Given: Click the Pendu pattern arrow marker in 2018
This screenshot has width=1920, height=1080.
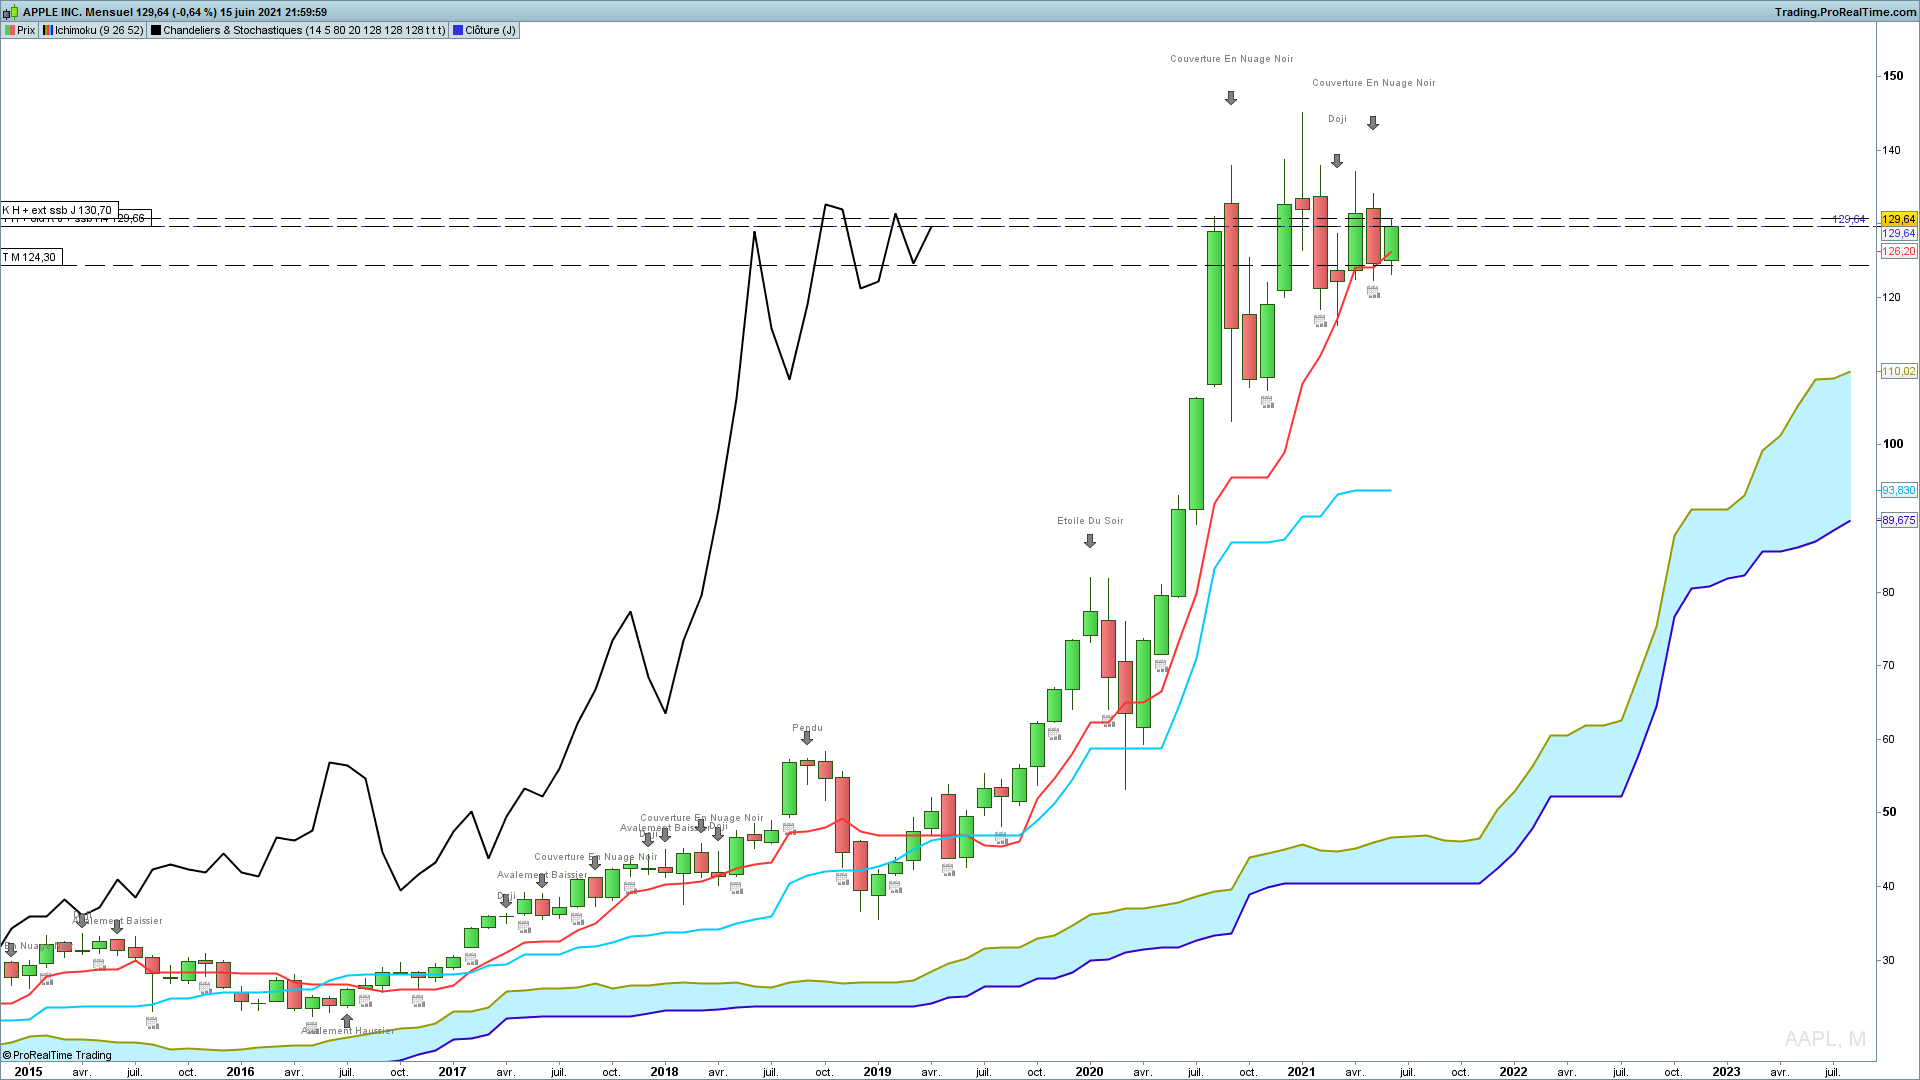Looking at the screenshot, I should coord(807,738).
